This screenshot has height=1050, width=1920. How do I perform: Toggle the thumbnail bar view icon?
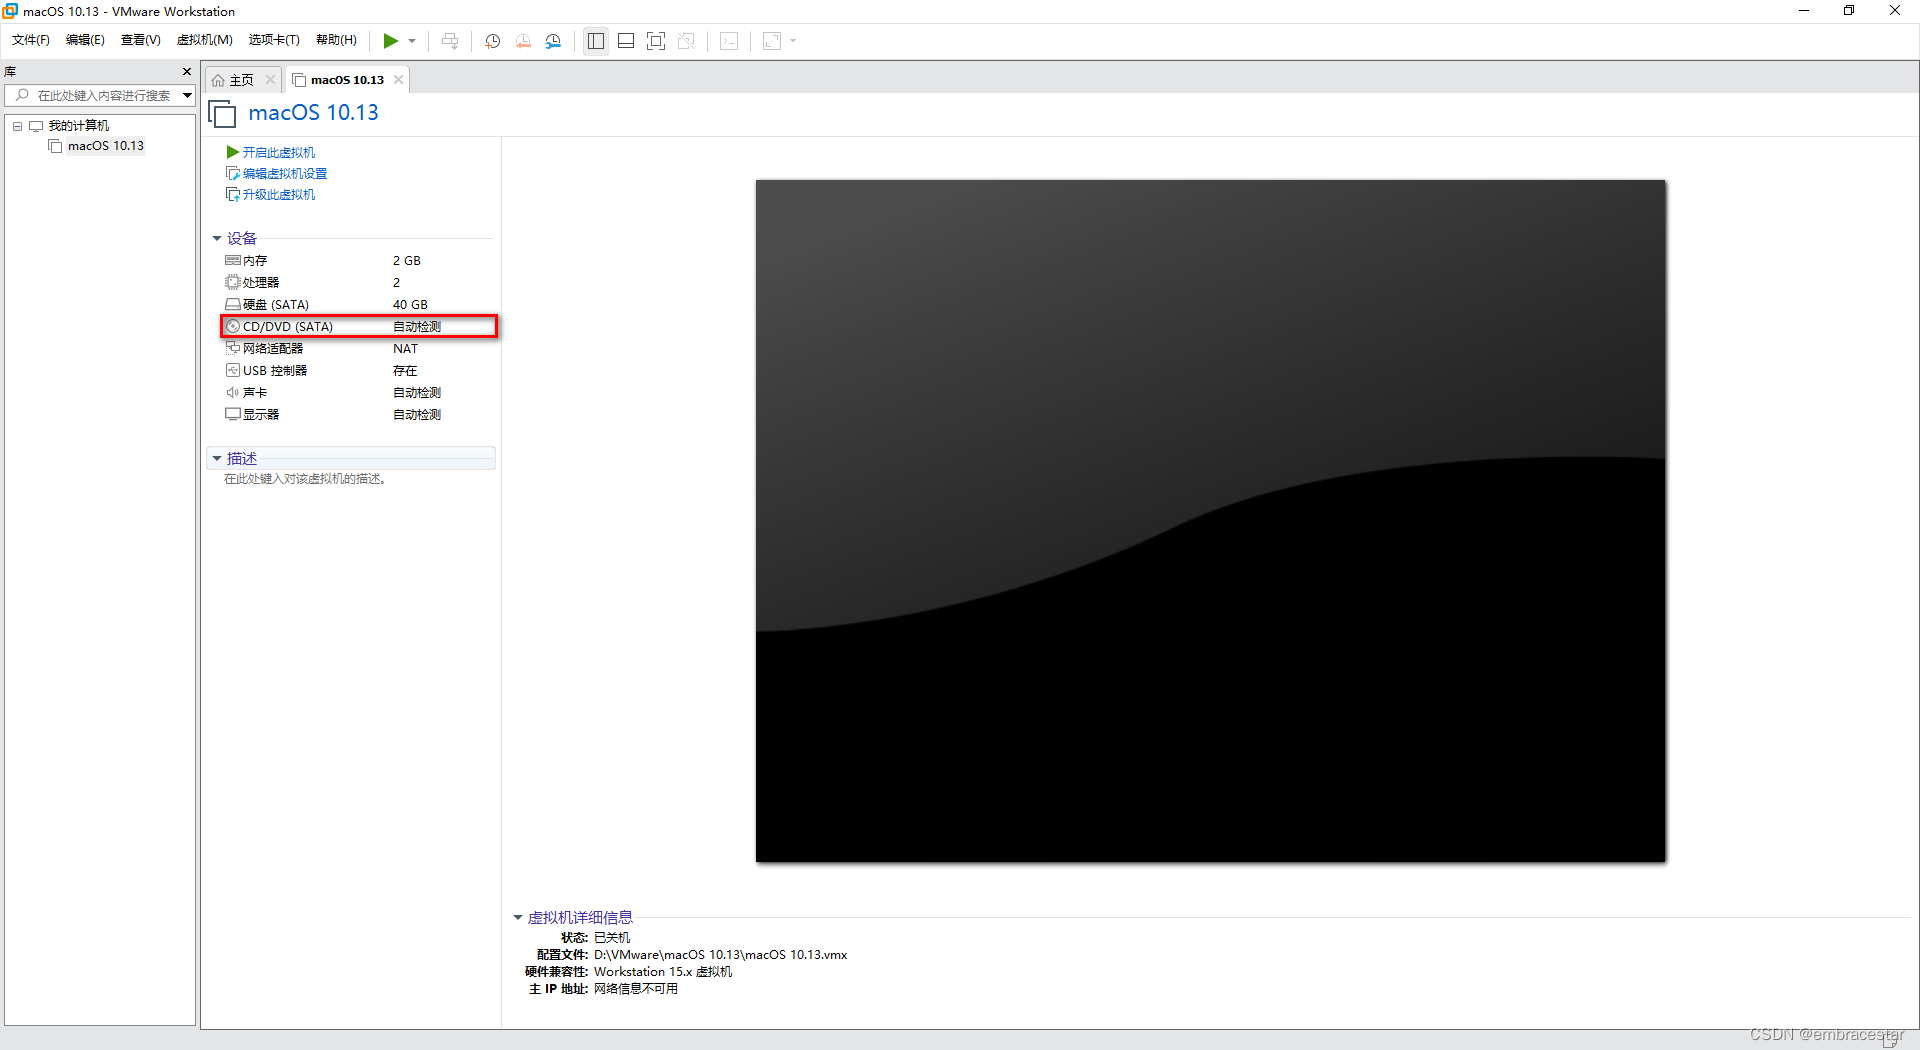click(x=626, y=41)
